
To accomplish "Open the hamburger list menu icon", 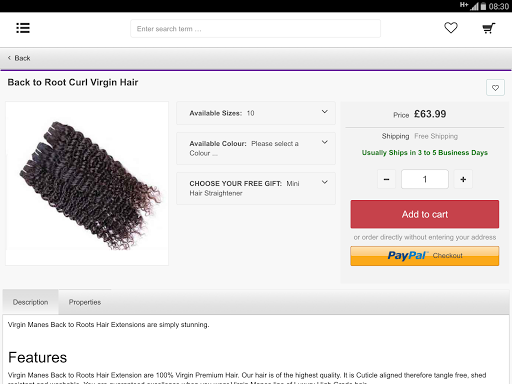I will tap(23, 28).
